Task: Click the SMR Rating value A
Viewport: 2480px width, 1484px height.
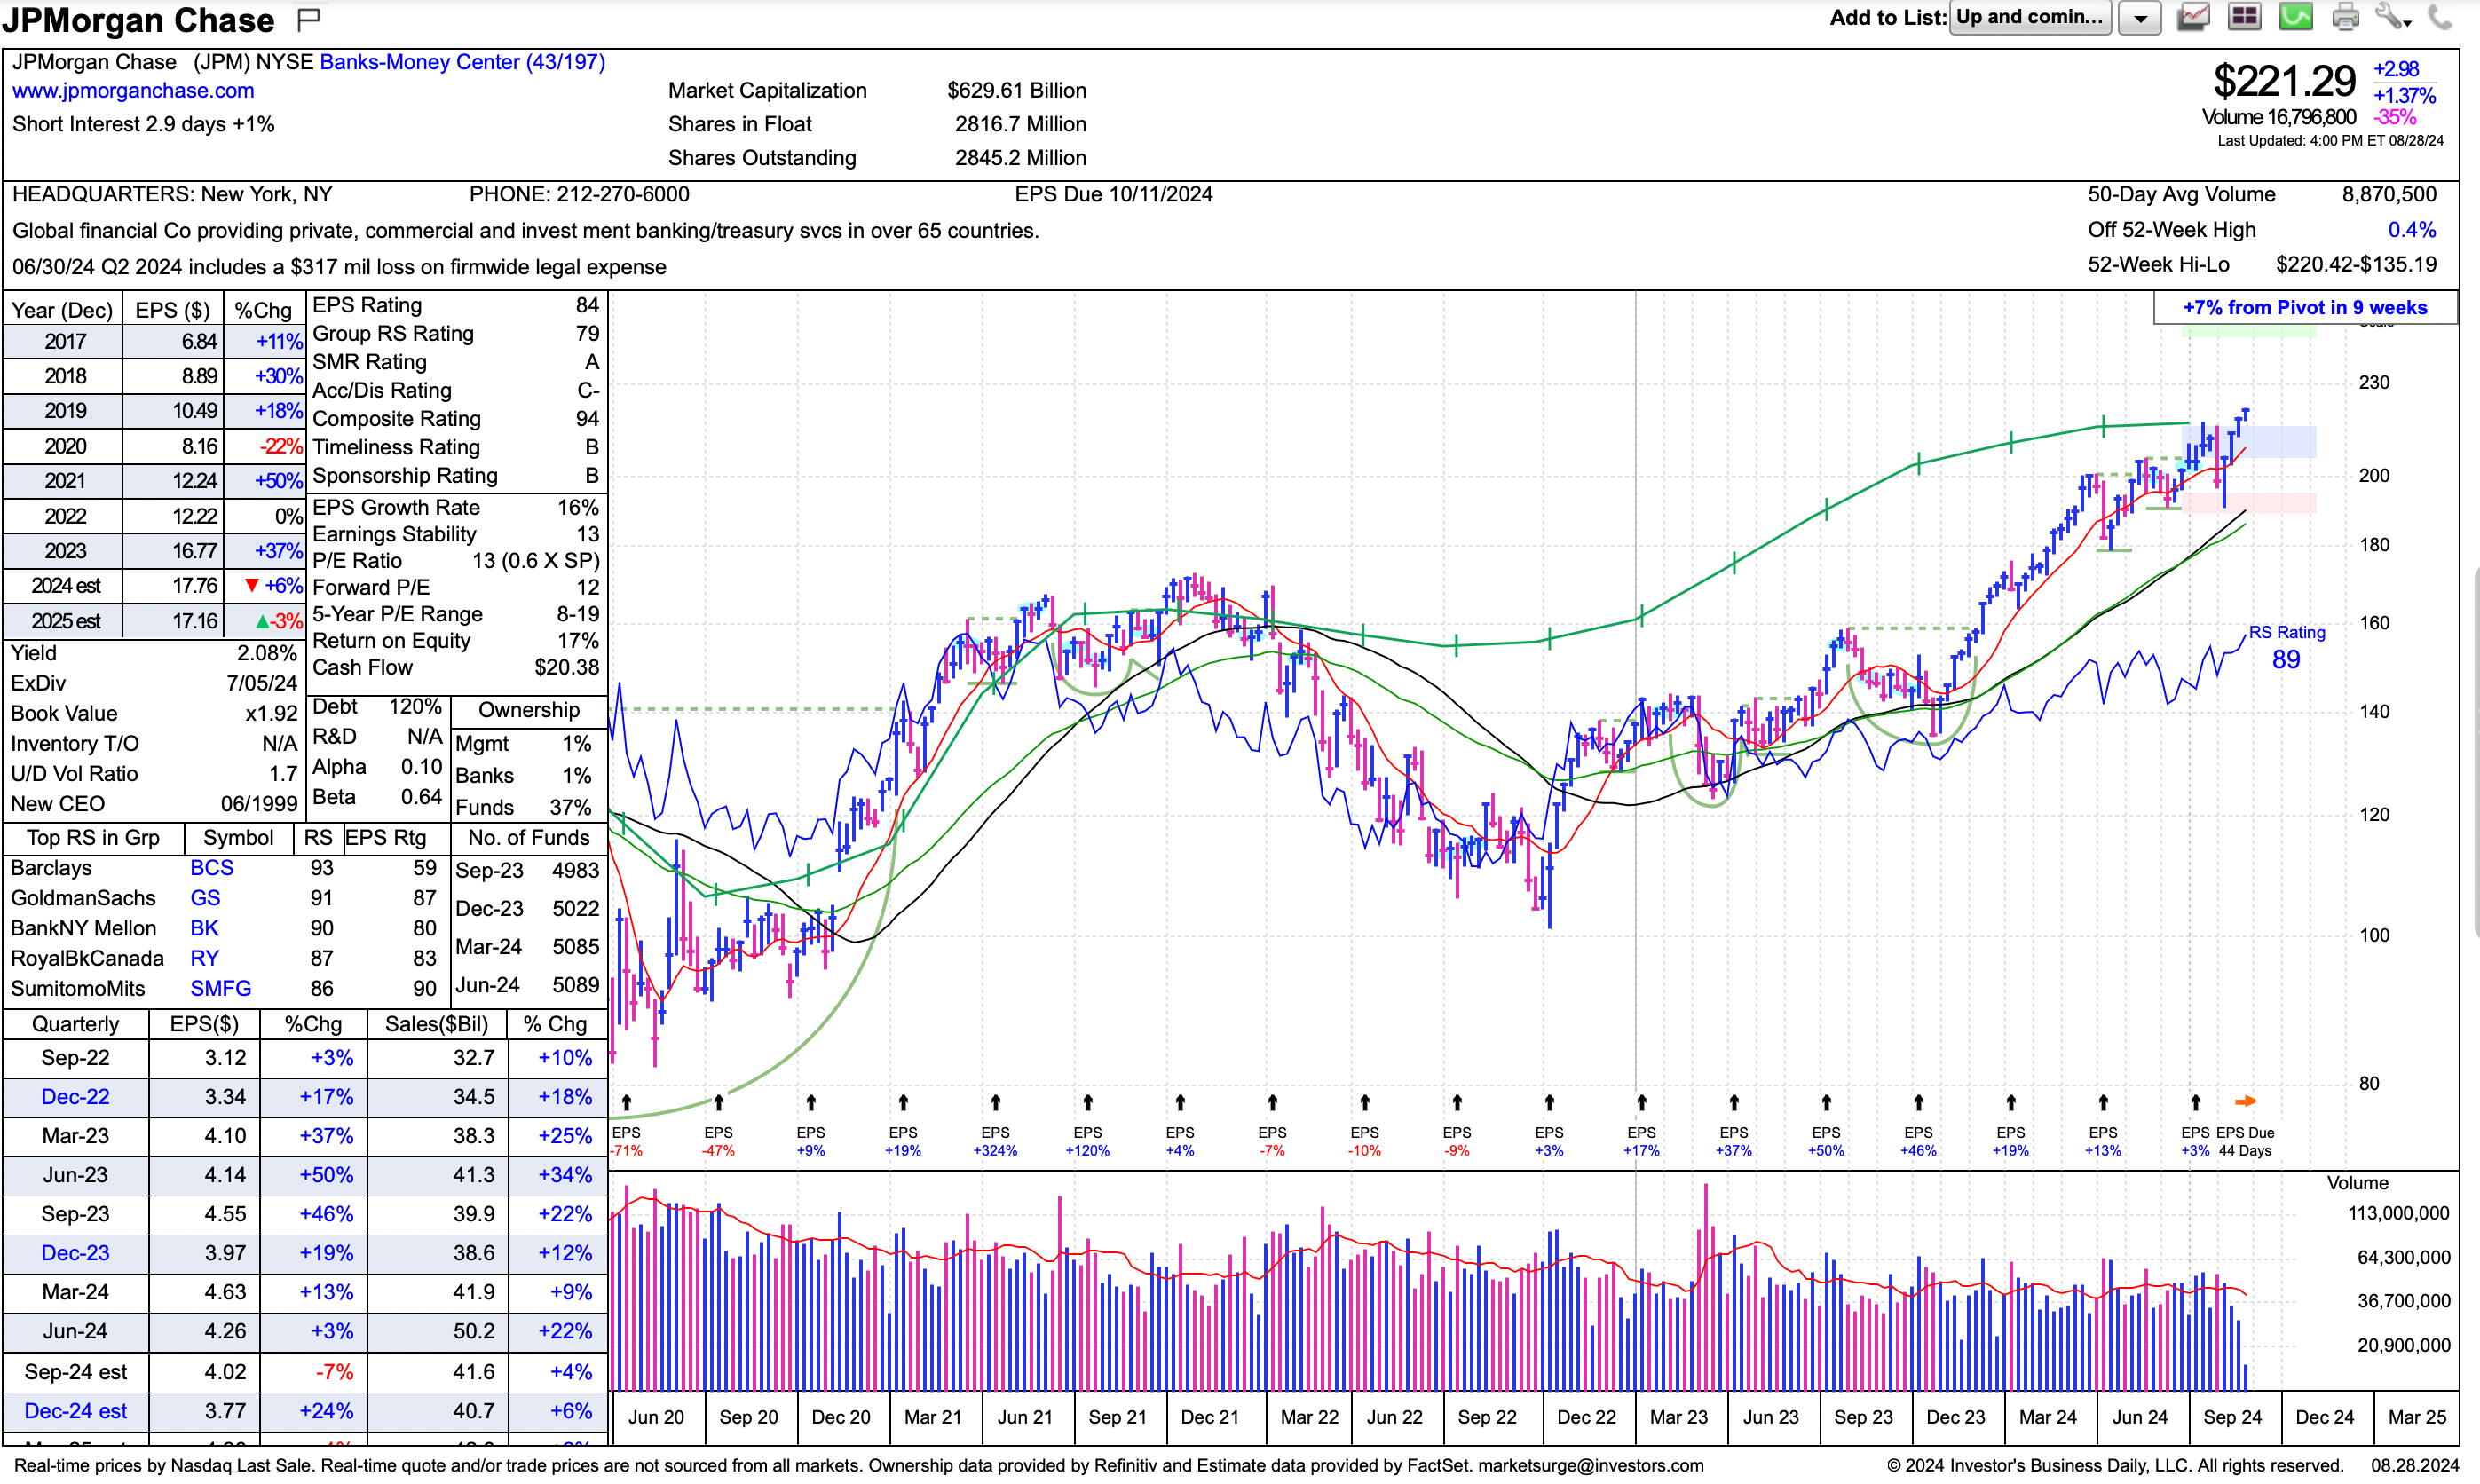Action: 592,362
